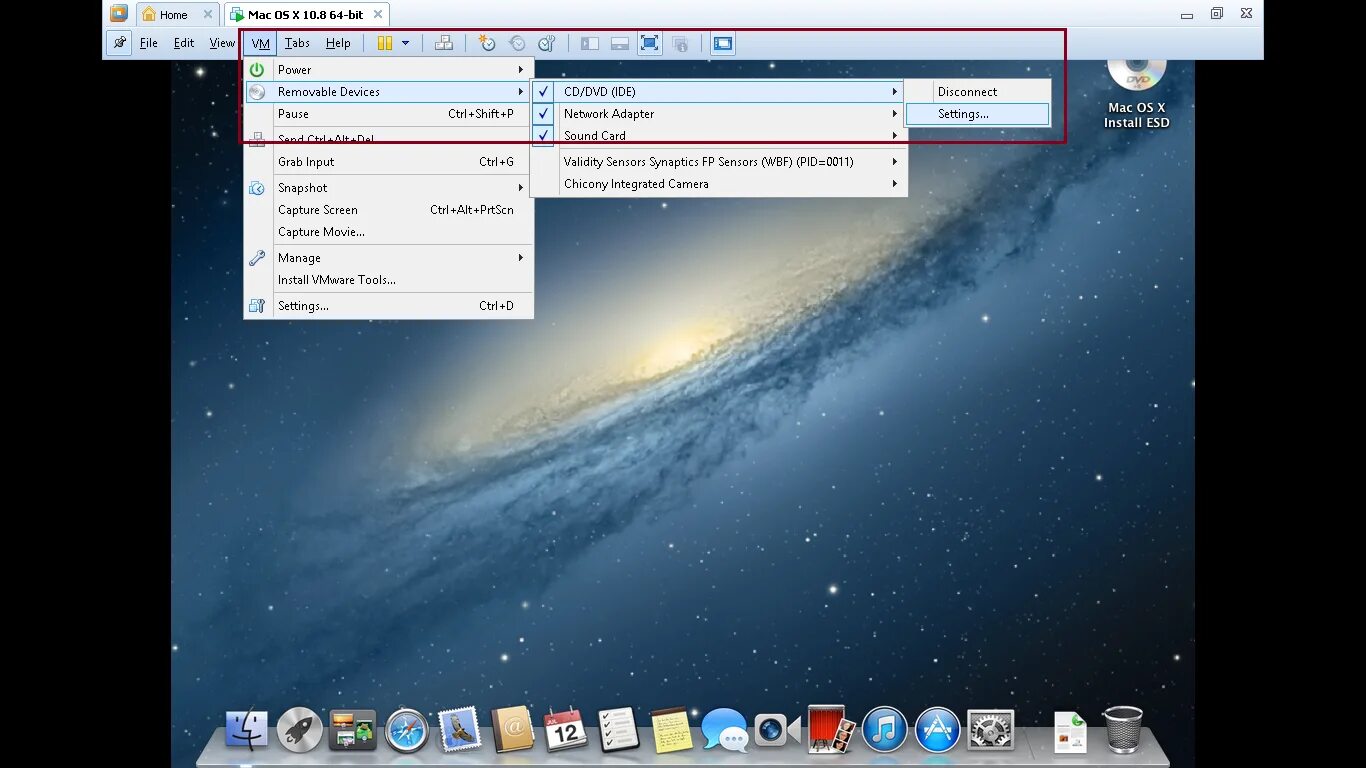
Task: Open the power options dropdown arrow in toolbar
Action: point(405,43)
